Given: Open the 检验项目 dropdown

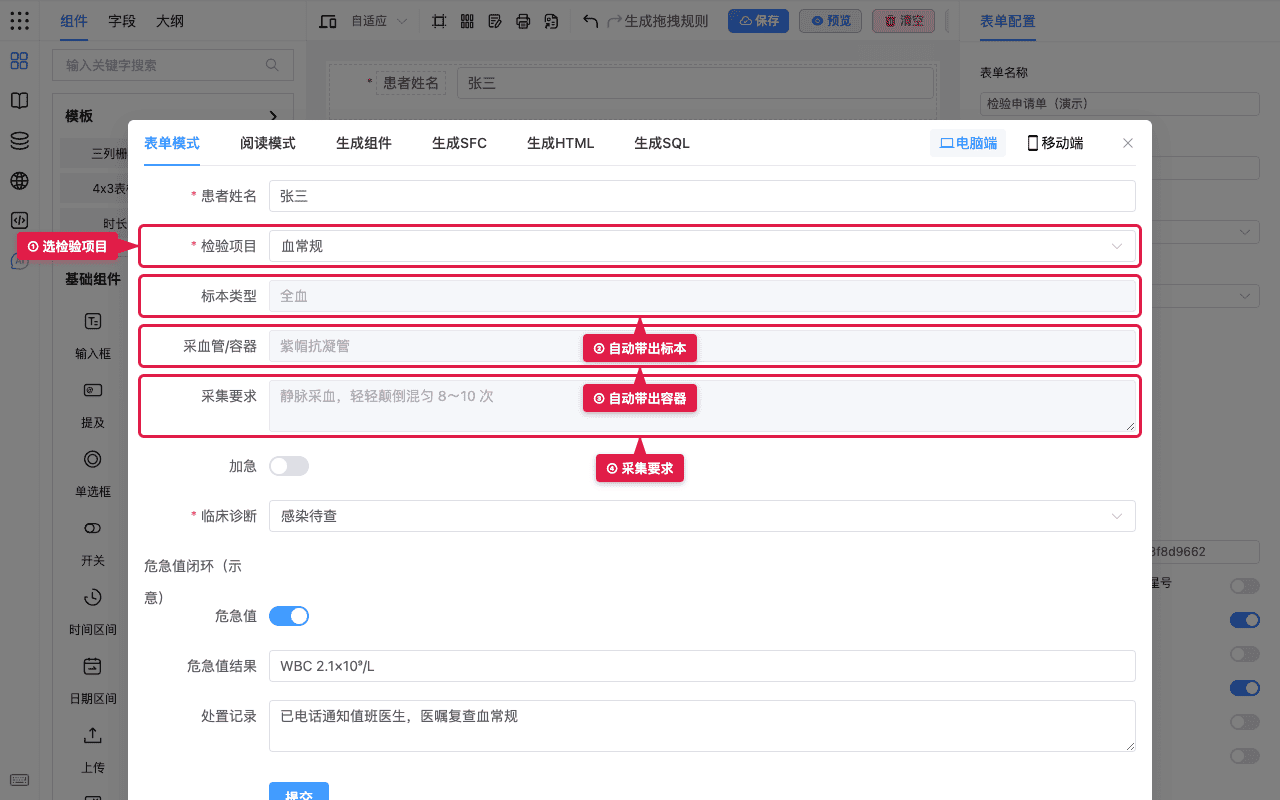Looking at the screenshot, I should (x=702, y=246).
